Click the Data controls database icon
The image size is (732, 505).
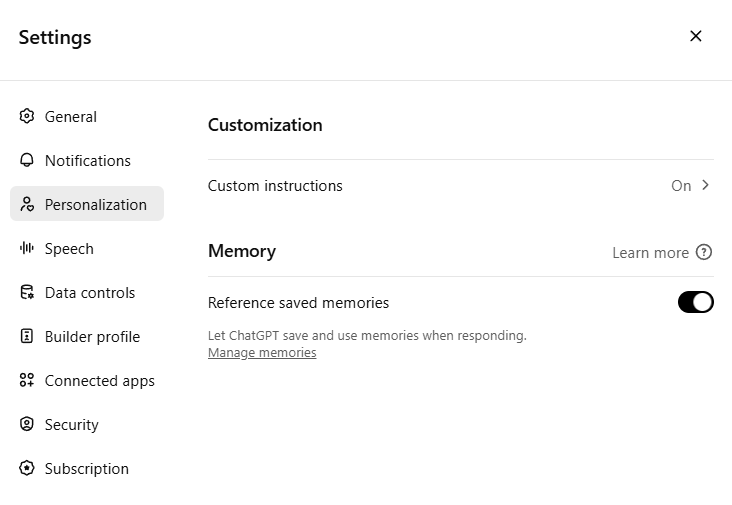[x=27, y=292]
